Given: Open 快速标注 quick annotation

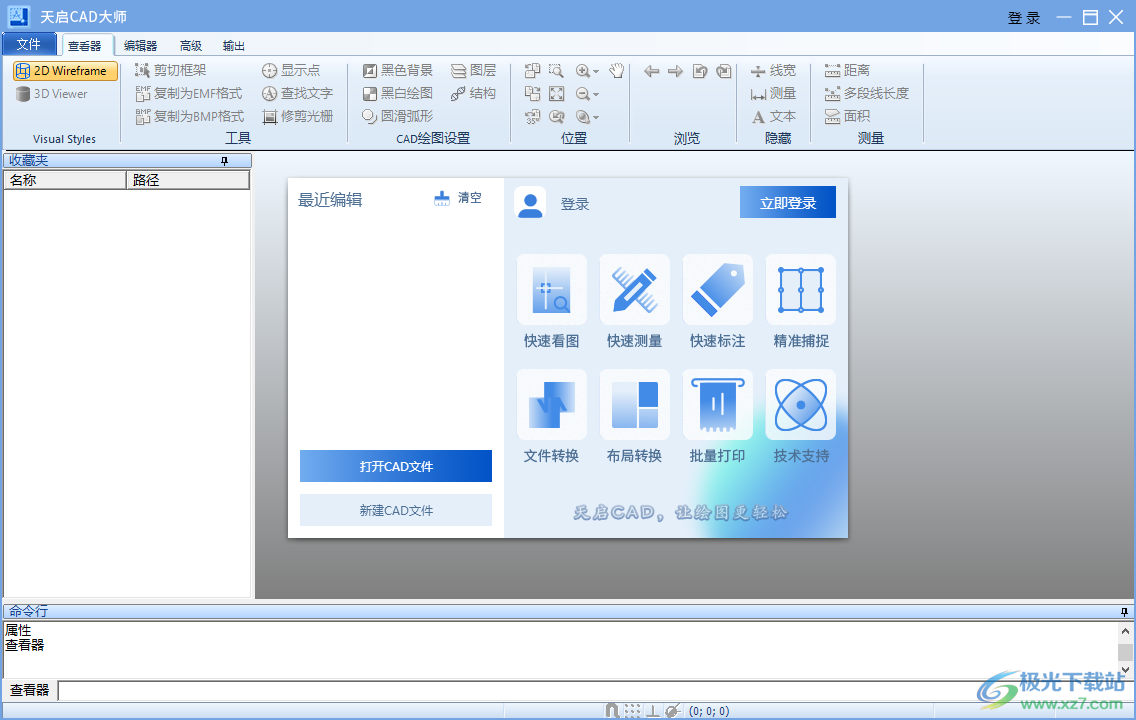Looking at the screenshot, I should point(717,302).
